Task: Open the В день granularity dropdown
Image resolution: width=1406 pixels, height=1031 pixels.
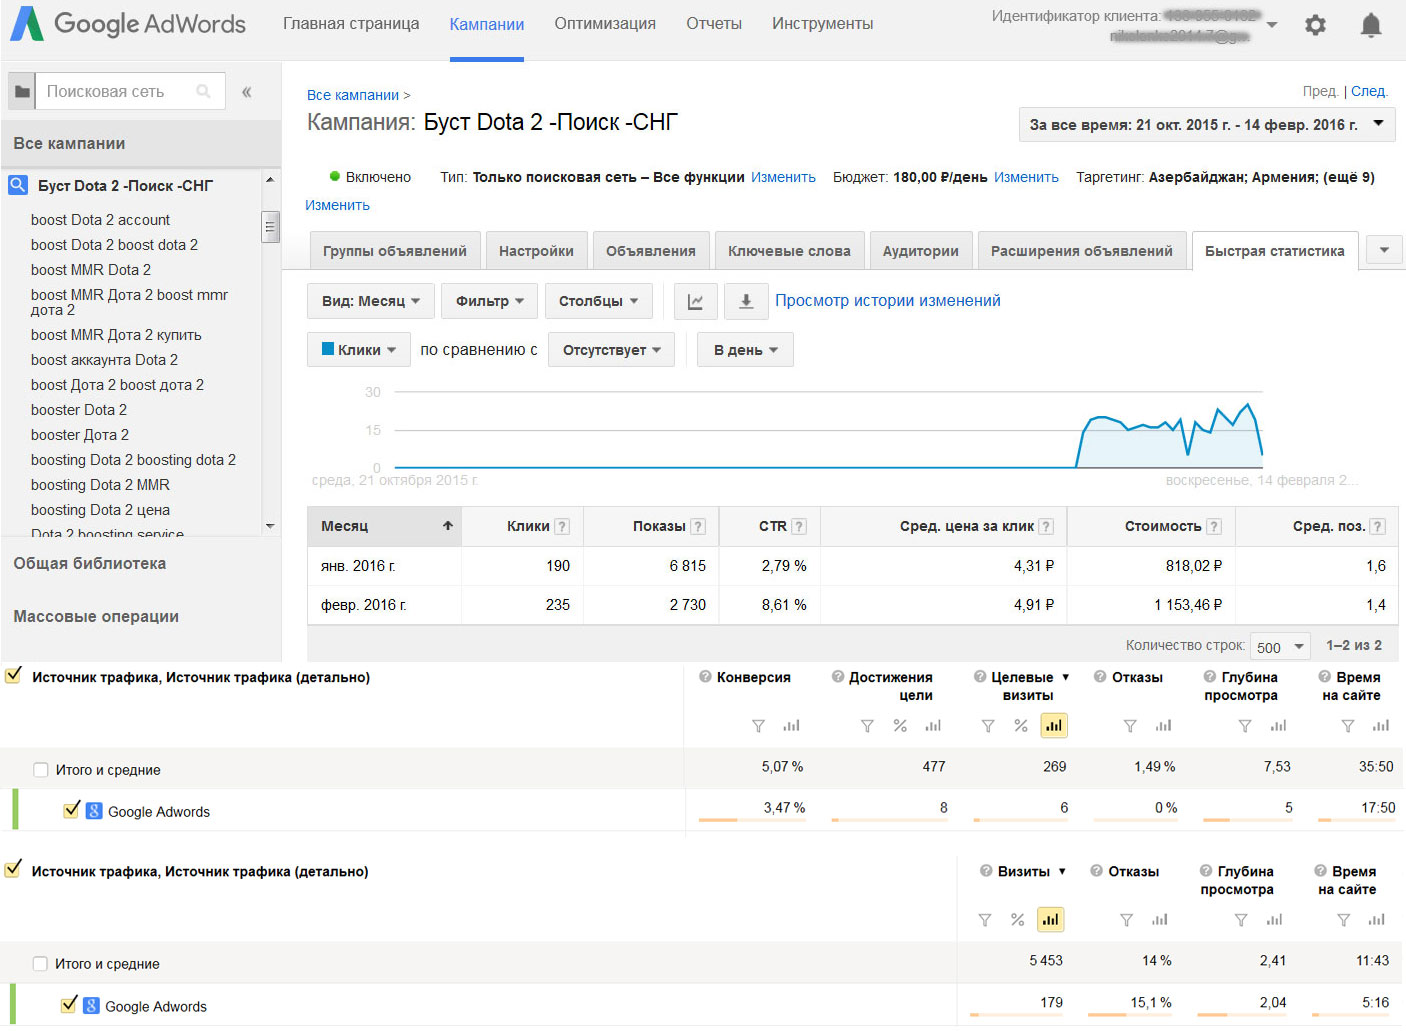Action: click(745, 350)
